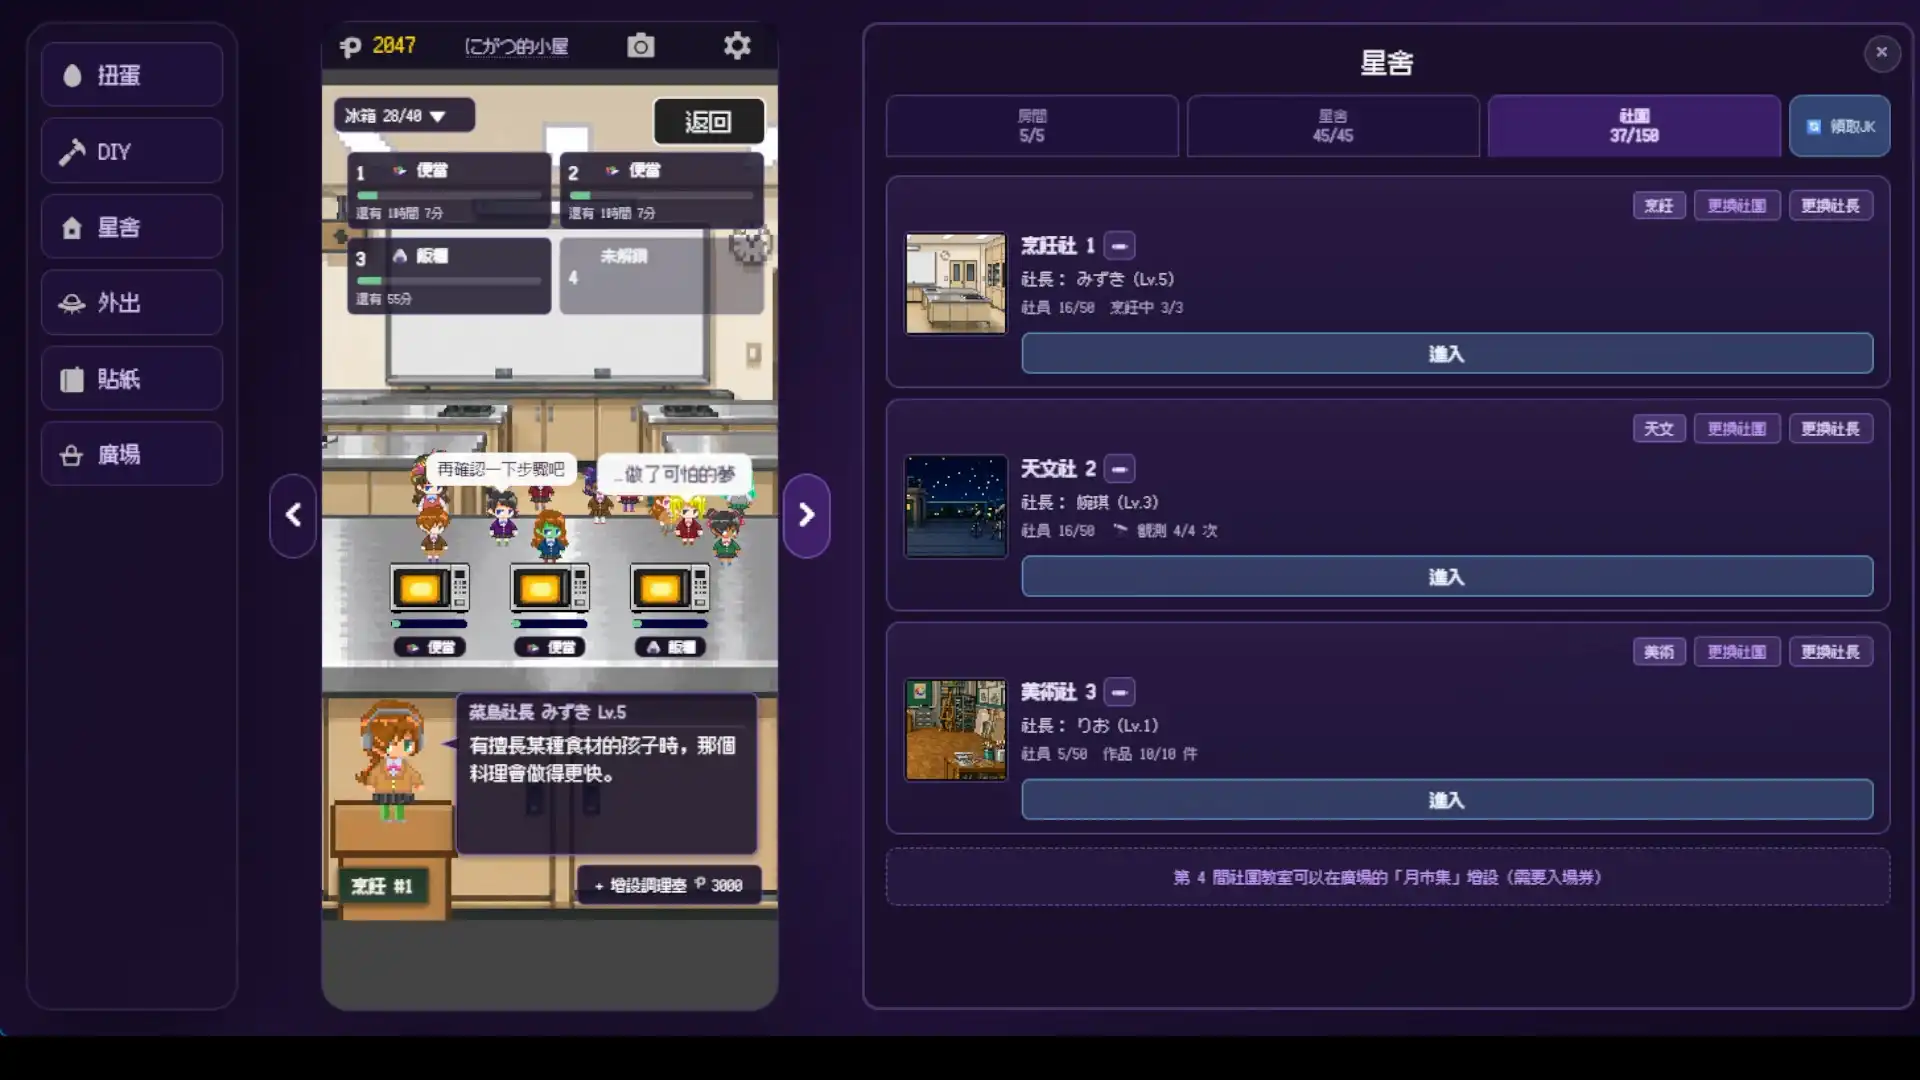Click the 領取JK button
This screenshot has height=1080, width=1920.
point(1840,126)
